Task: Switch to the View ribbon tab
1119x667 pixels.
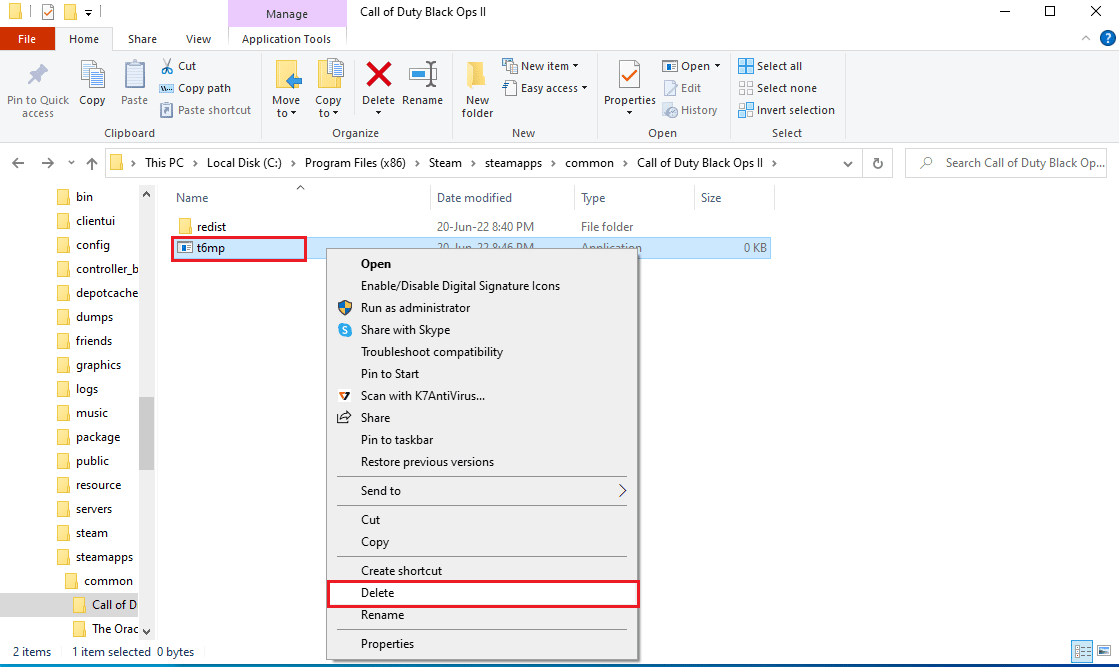Action: point(198,39)
